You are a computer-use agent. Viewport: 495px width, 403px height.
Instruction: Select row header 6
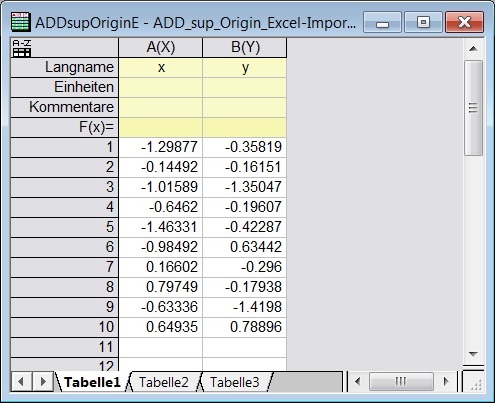(x=65, y=247)
